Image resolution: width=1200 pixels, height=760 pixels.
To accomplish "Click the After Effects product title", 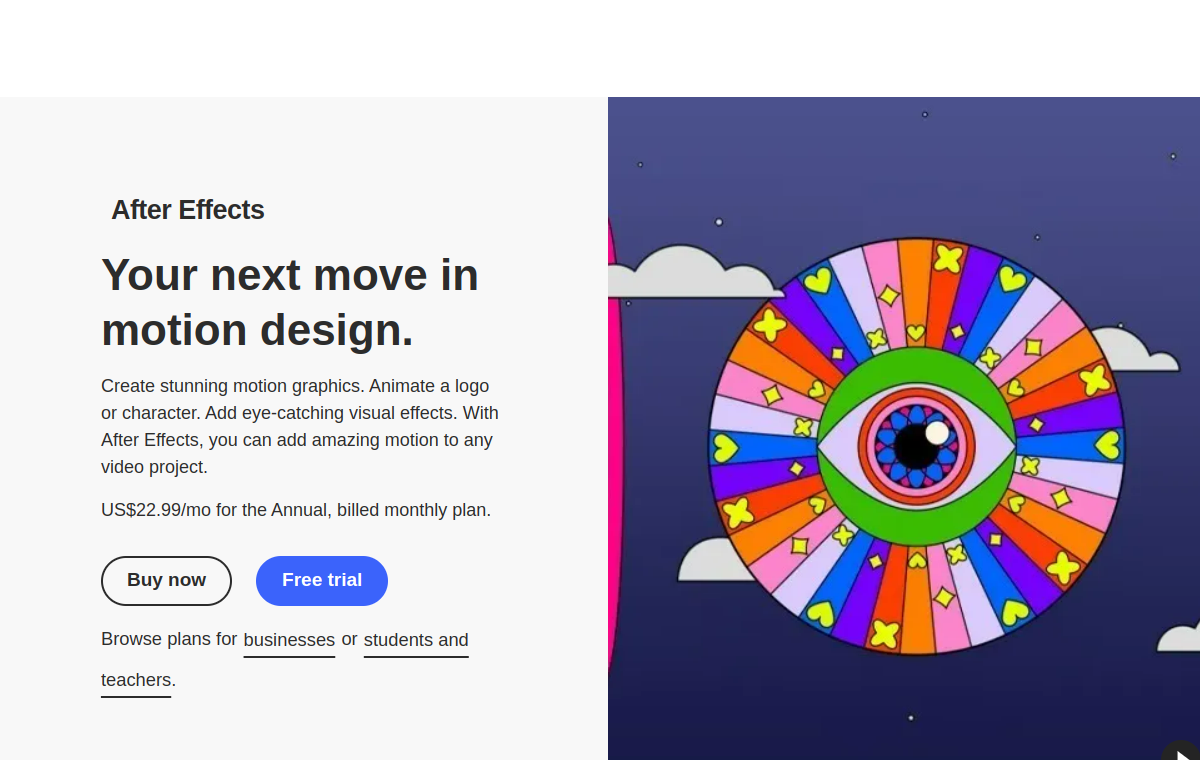I will click(188, 210).
